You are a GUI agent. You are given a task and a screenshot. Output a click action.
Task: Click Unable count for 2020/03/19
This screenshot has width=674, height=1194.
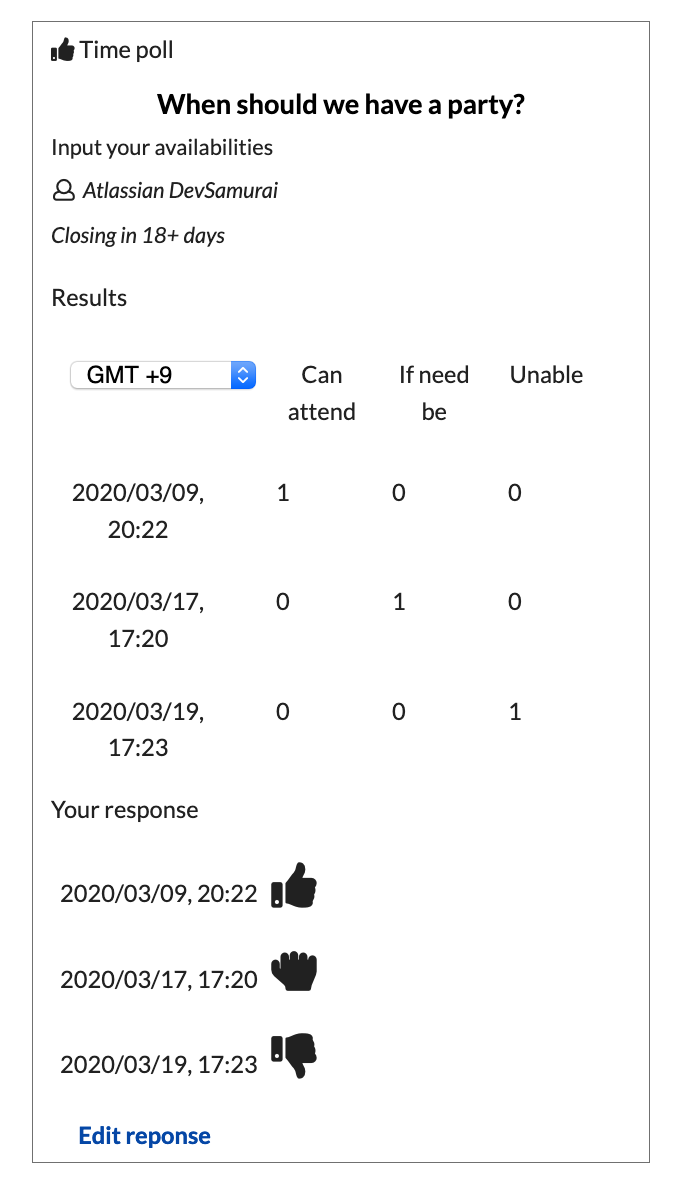(515, 712)
